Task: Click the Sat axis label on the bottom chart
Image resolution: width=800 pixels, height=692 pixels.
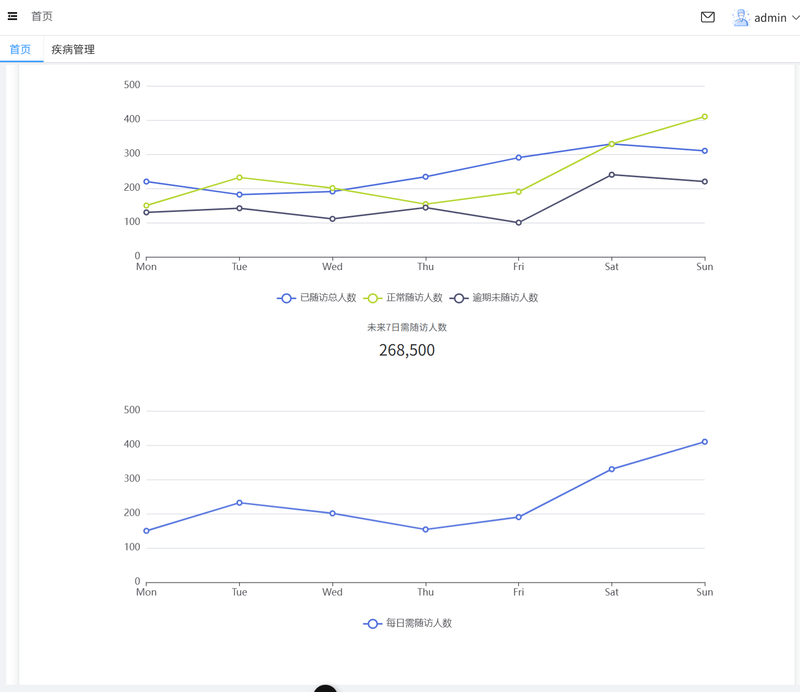Action: [x=611, y=592]
